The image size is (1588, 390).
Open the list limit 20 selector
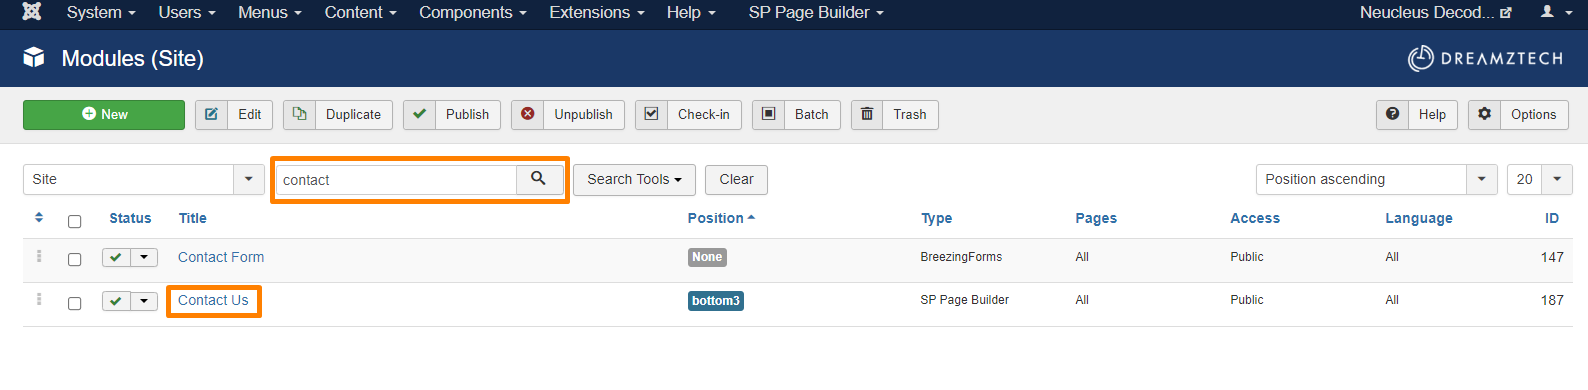click(1539, 180)
